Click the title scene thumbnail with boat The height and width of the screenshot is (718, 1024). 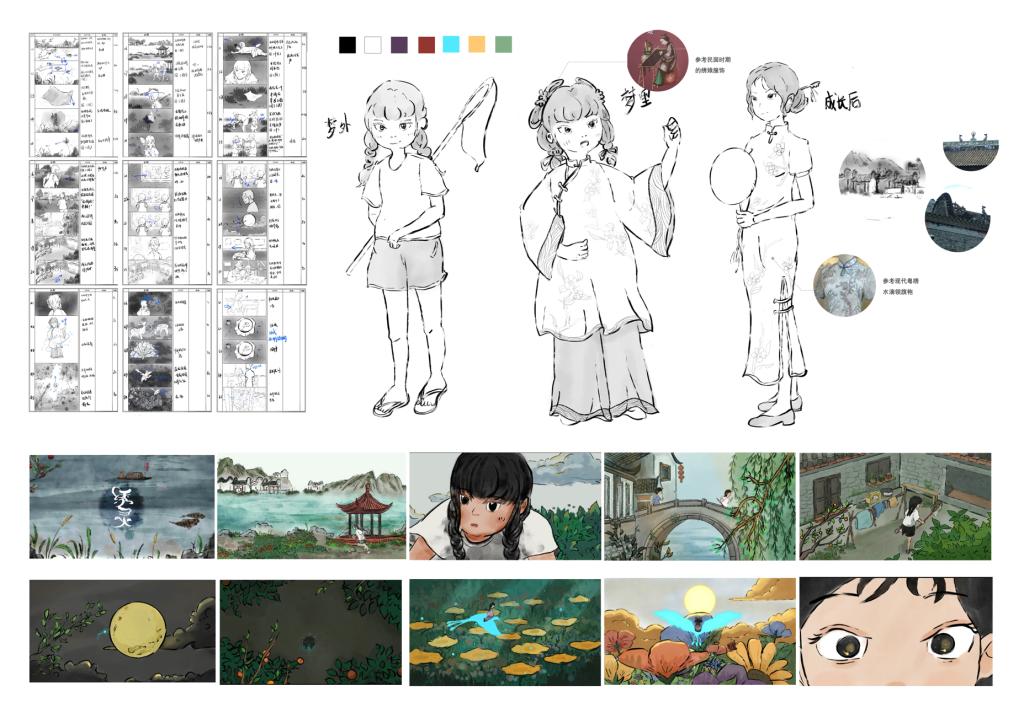click(122, 506)
